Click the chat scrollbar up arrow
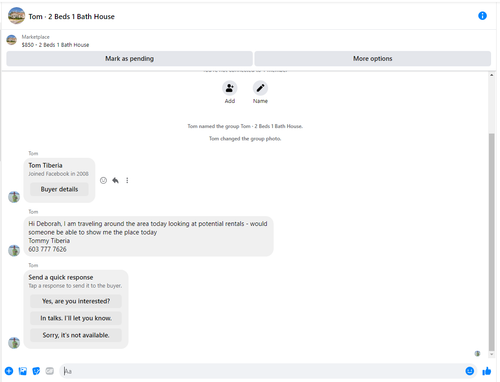The width and height of the screenshot is (500, 382). coord(491,75)
